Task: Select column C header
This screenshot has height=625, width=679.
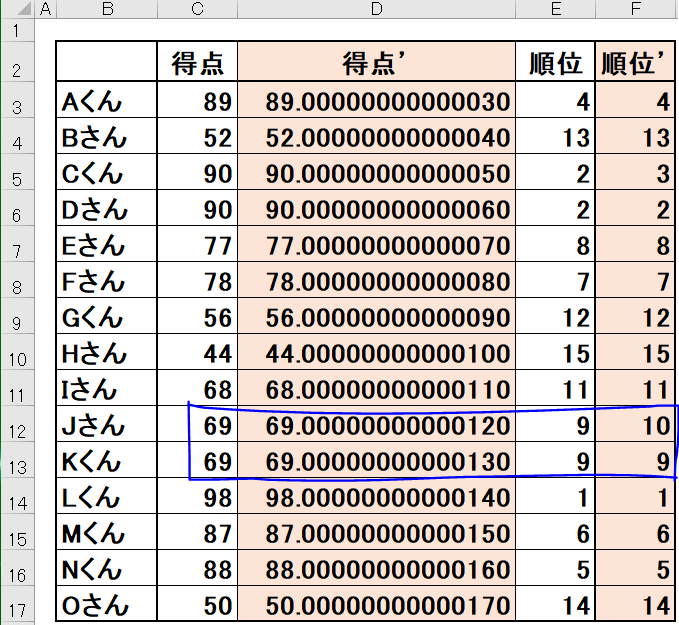Action: [x=197, y=9]
